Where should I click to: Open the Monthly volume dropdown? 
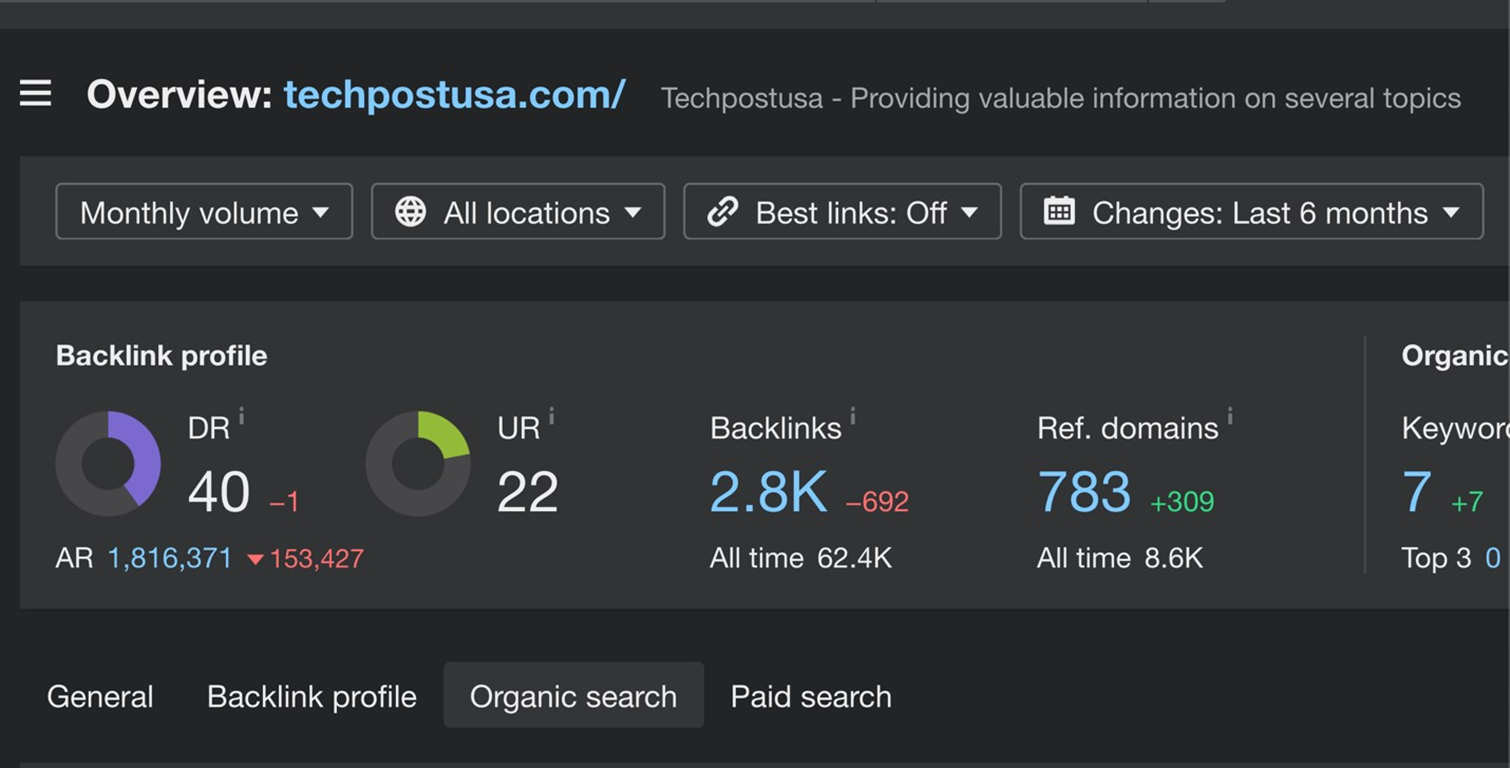click(x=204, y=211)
